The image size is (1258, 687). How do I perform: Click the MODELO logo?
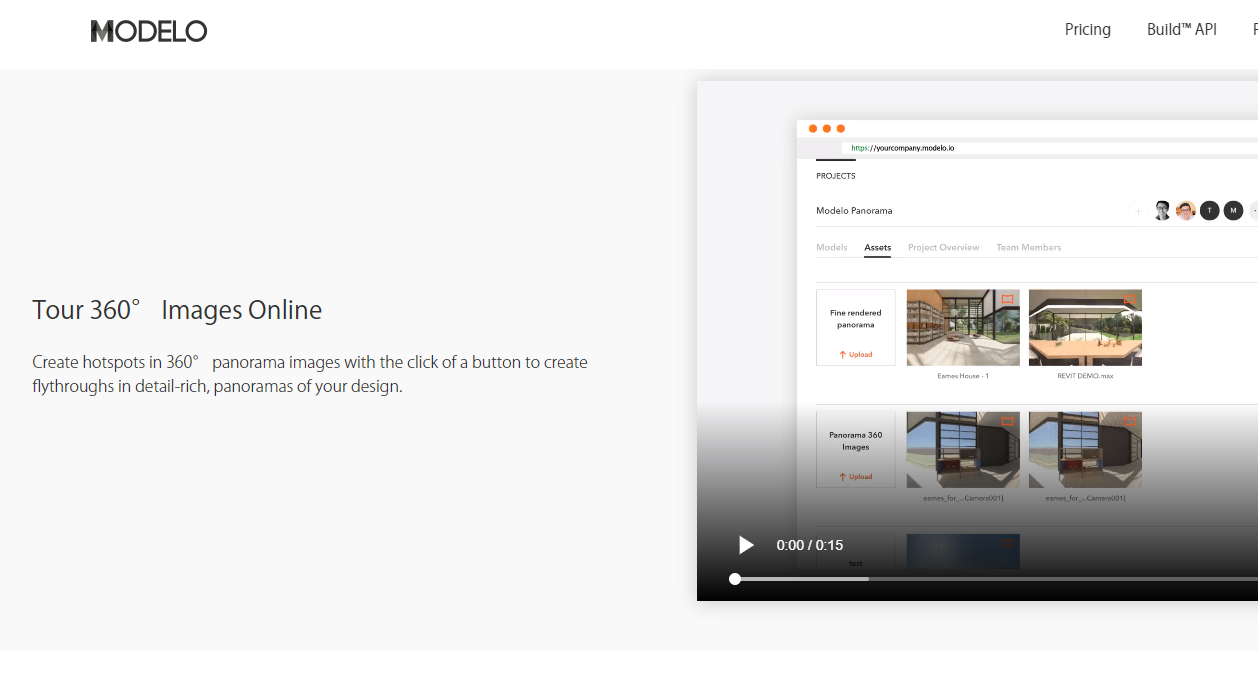pos(149,31)
